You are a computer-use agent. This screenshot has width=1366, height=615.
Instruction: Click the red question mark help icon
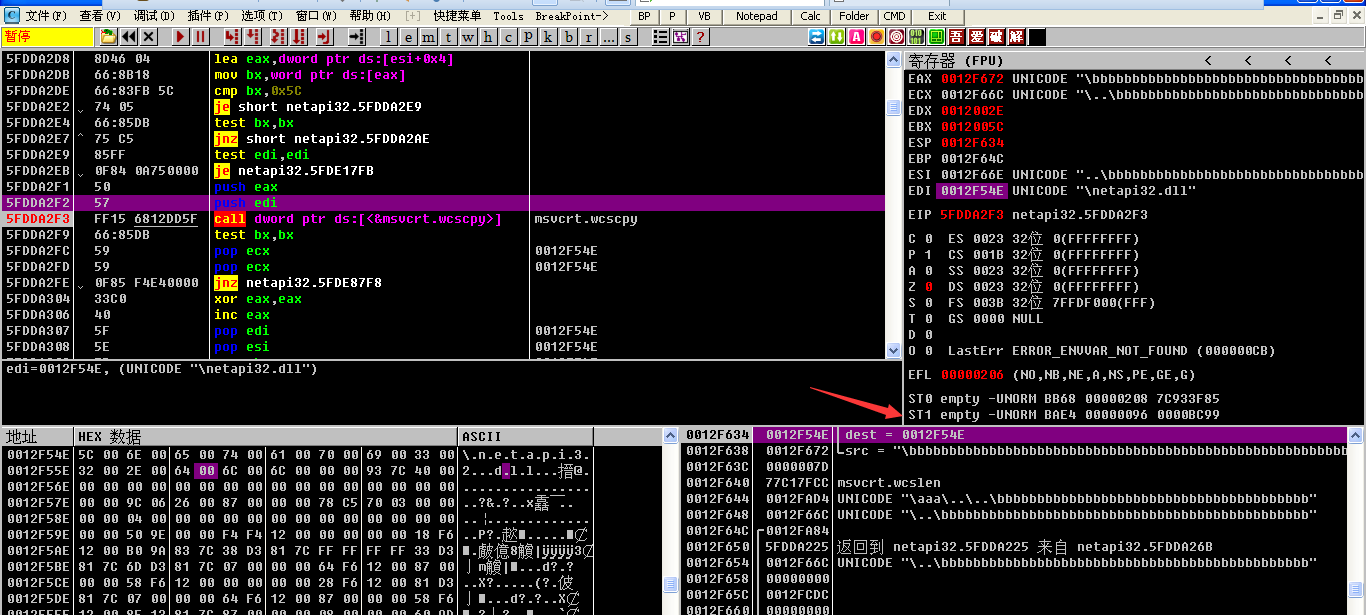pyautogui.click(x=701, y=37)
